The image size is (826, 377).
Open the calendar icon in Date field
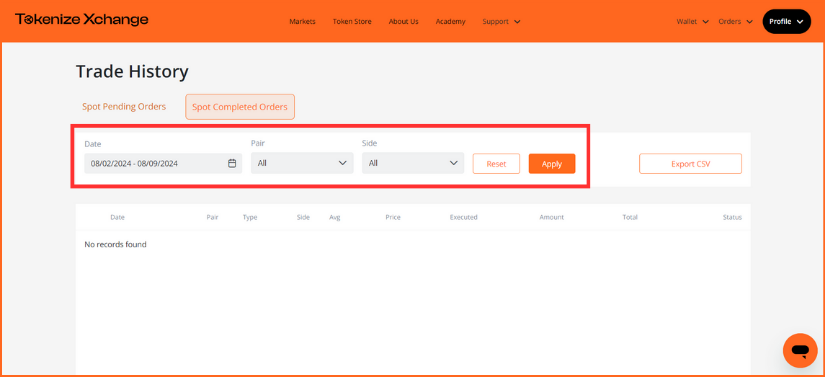[232, 163]
